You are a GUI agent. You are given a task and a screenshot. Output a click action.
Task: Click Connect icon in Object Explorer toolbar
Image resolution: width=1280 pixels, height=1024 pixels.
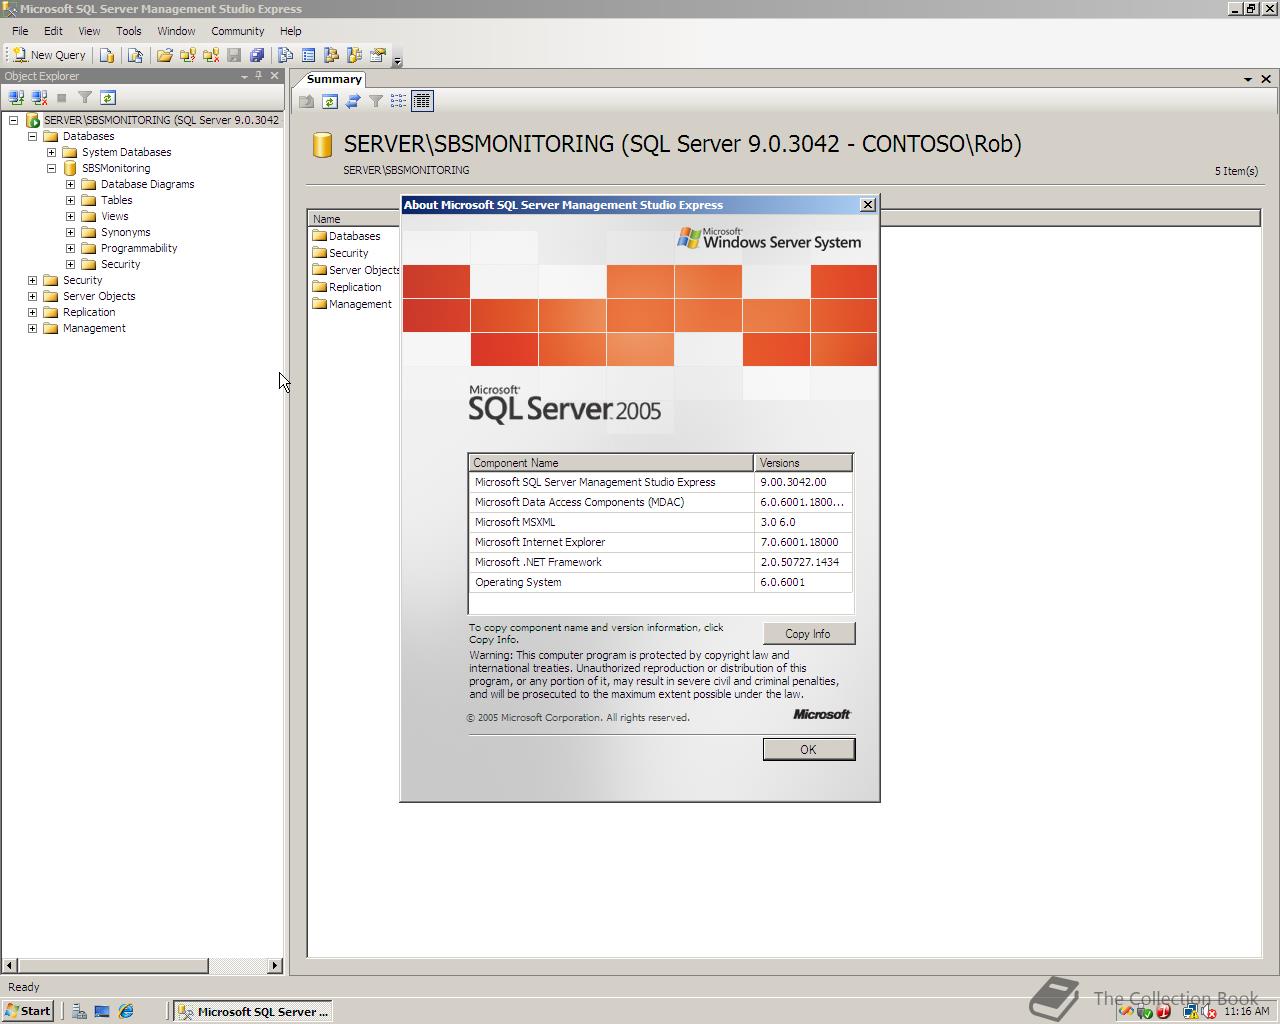pos(16,97)
